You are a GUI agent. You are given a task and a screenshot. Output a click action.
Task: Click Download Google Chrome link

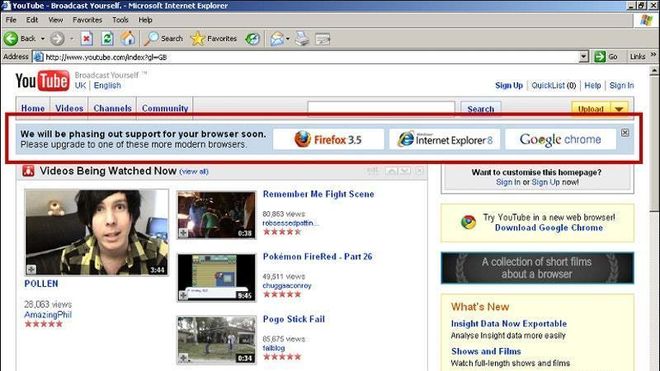(x=549, y=228)
